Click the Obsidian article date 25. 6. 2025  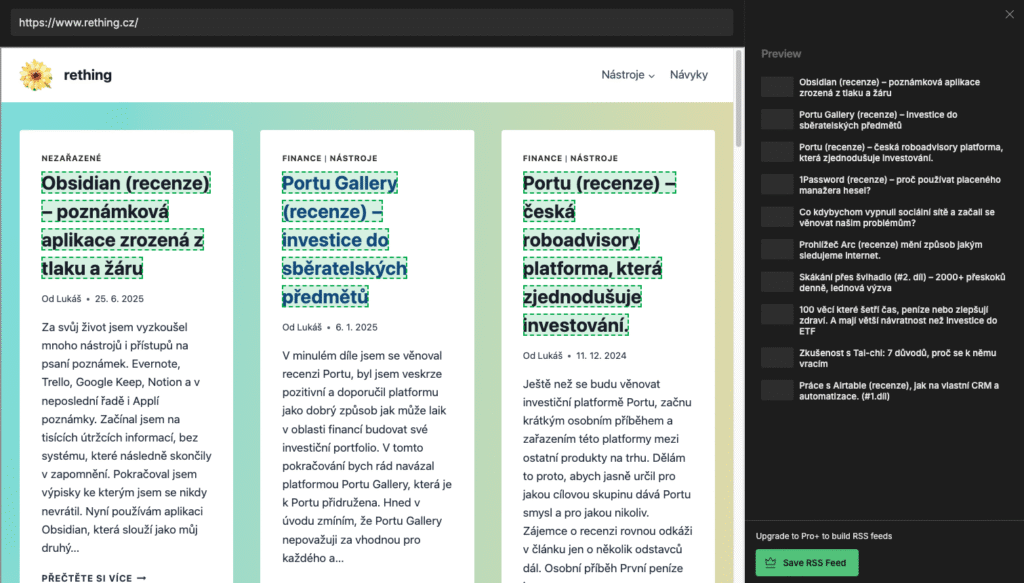pyautogui.click(x=120, y=299)
